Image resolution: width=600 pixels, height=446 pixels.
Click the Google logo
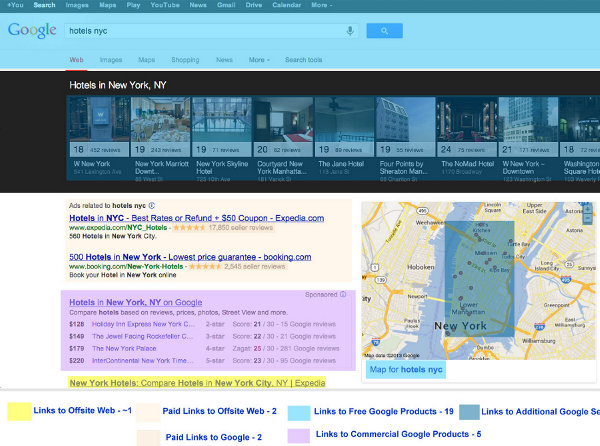coord(32,30)
